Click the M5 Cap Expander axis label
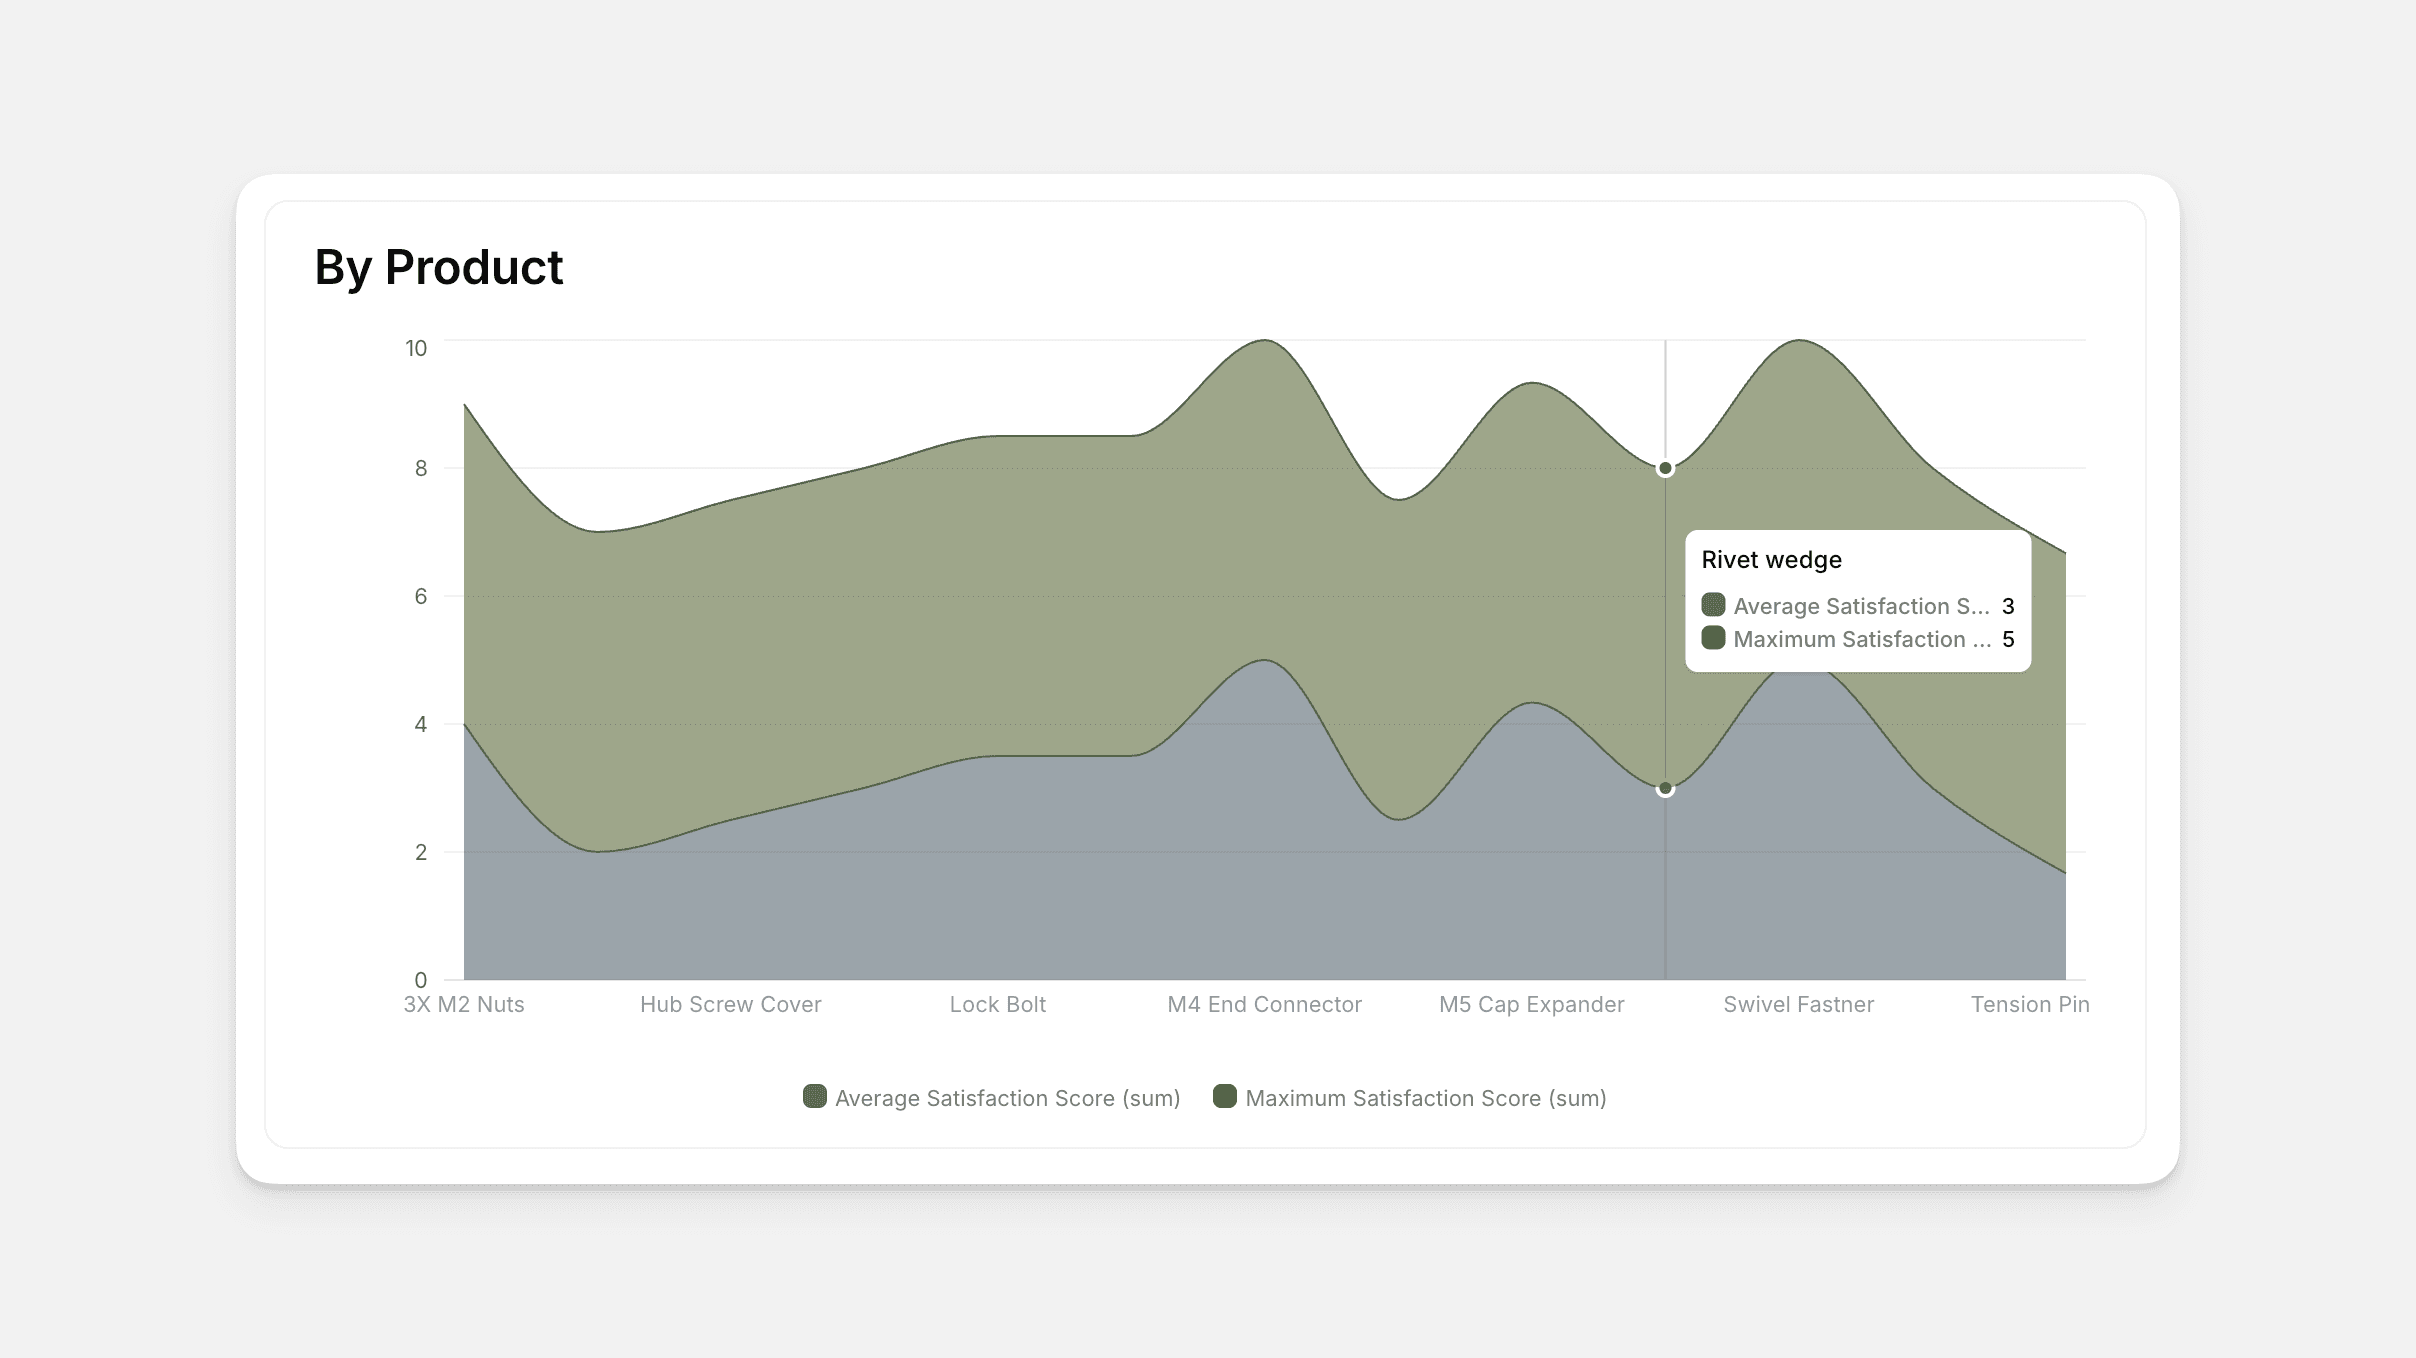Image resolution: width=2416 pixels, height=1358 pixels. coord(1531,1004)
